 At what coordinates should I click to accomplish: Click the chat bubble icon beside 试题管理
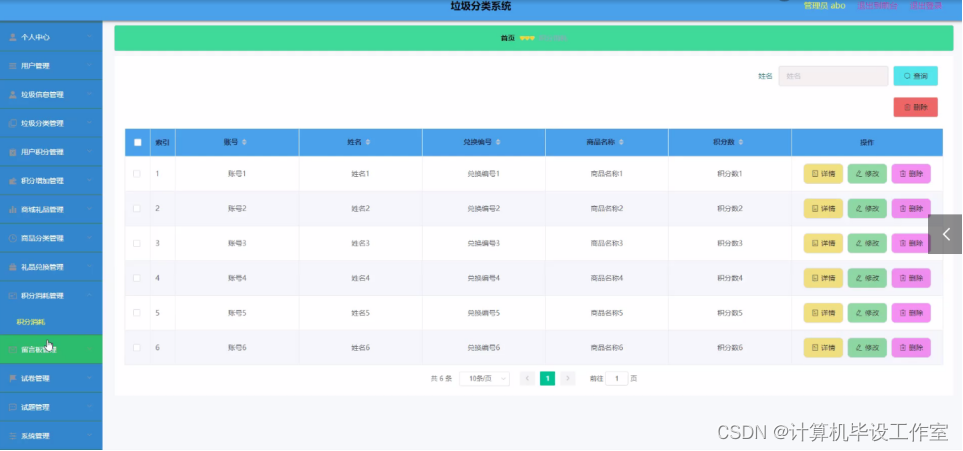point(13,407)
